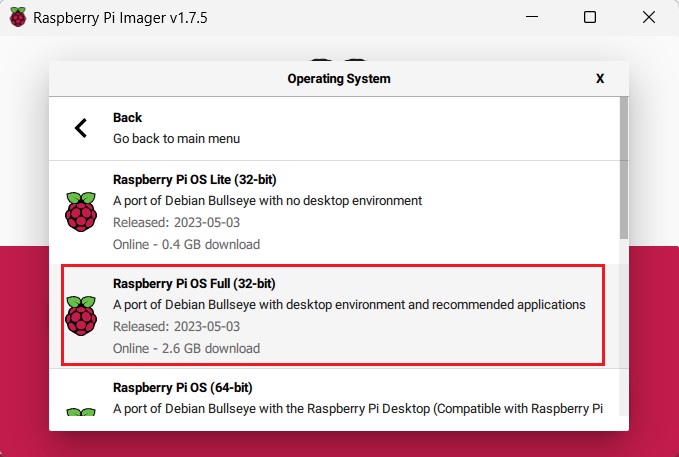The image size is (679, 457).
Task: Click the raspberry icon for 64-bit OS
Action: click(x=80, y=408)
